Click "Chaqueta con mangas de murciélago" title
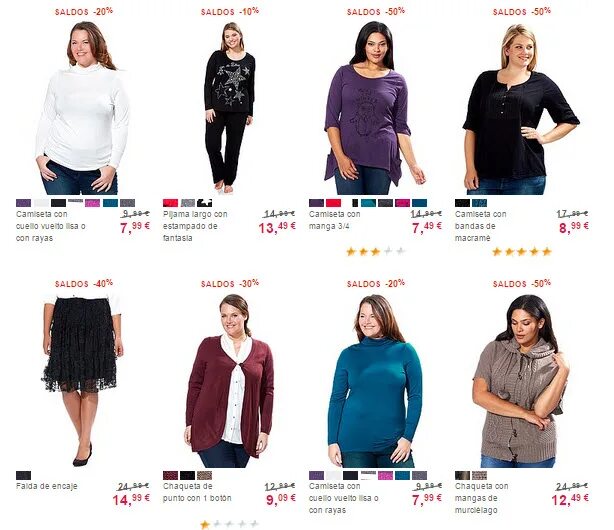Viewport: 614px width, 530px height. click(482, 498)
